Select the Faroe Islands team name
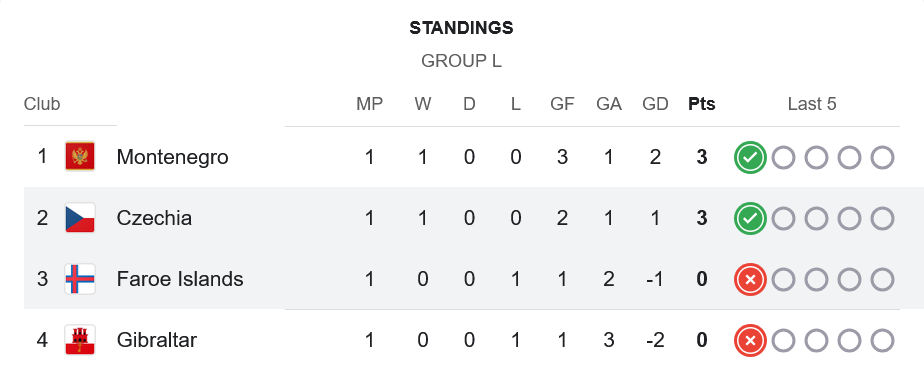Screen dimensions: 924x387 [180, 279]
